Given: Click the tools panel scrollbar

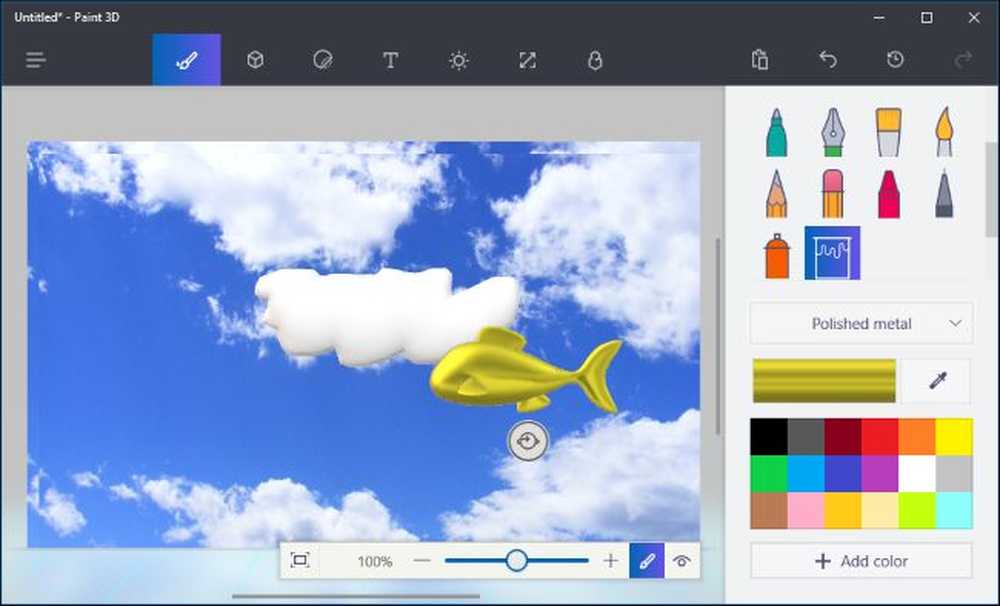Looking at the screenshot, I should click(992, 189).
